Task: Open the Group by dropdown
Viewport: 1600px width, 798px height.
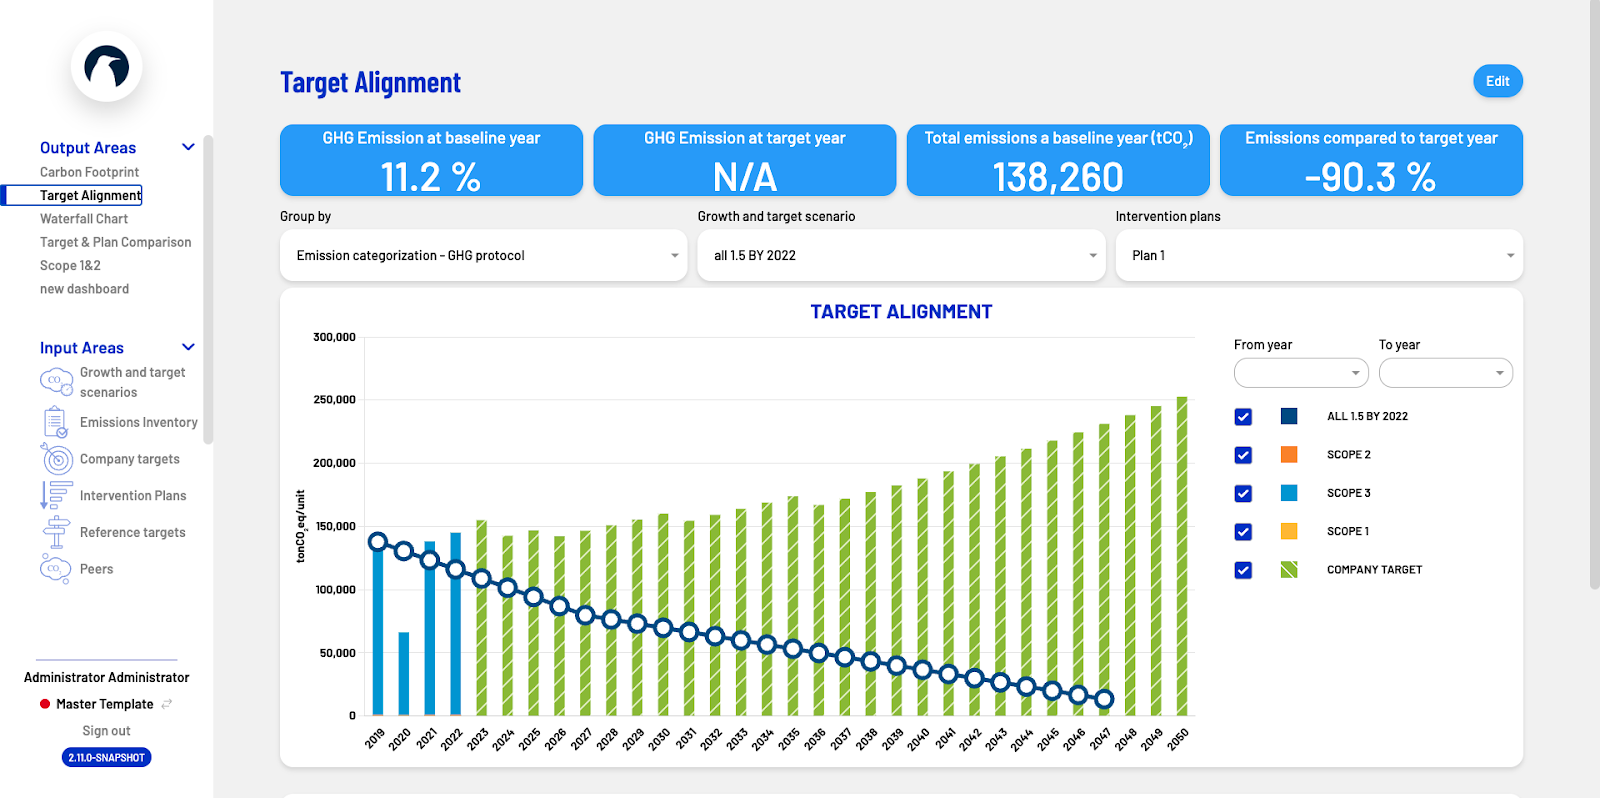Action: pyautogui.click(x=483, y=256)
